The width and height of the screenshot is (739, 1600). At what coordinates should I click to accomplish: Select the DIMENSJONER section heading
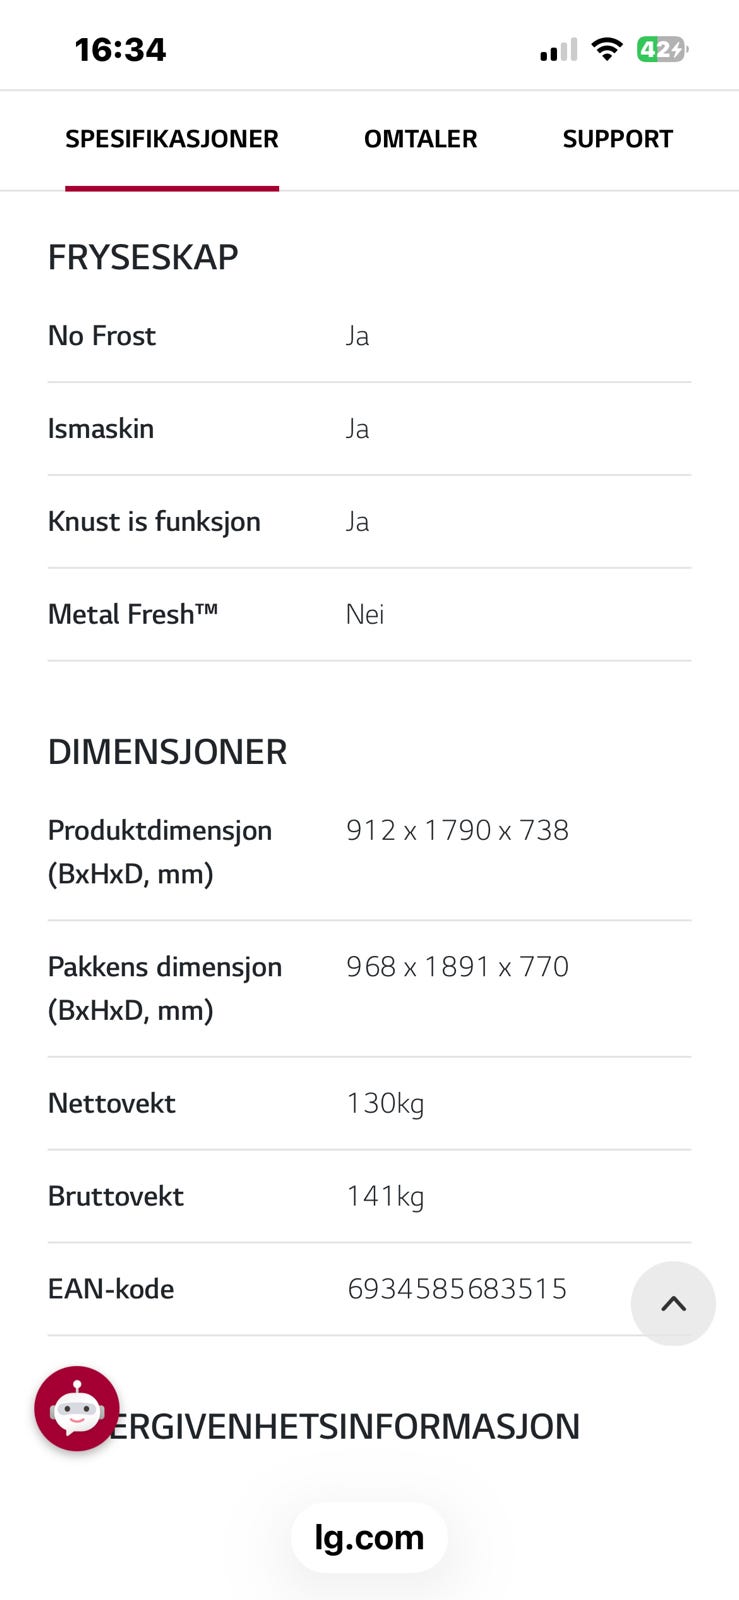(167, 752)
